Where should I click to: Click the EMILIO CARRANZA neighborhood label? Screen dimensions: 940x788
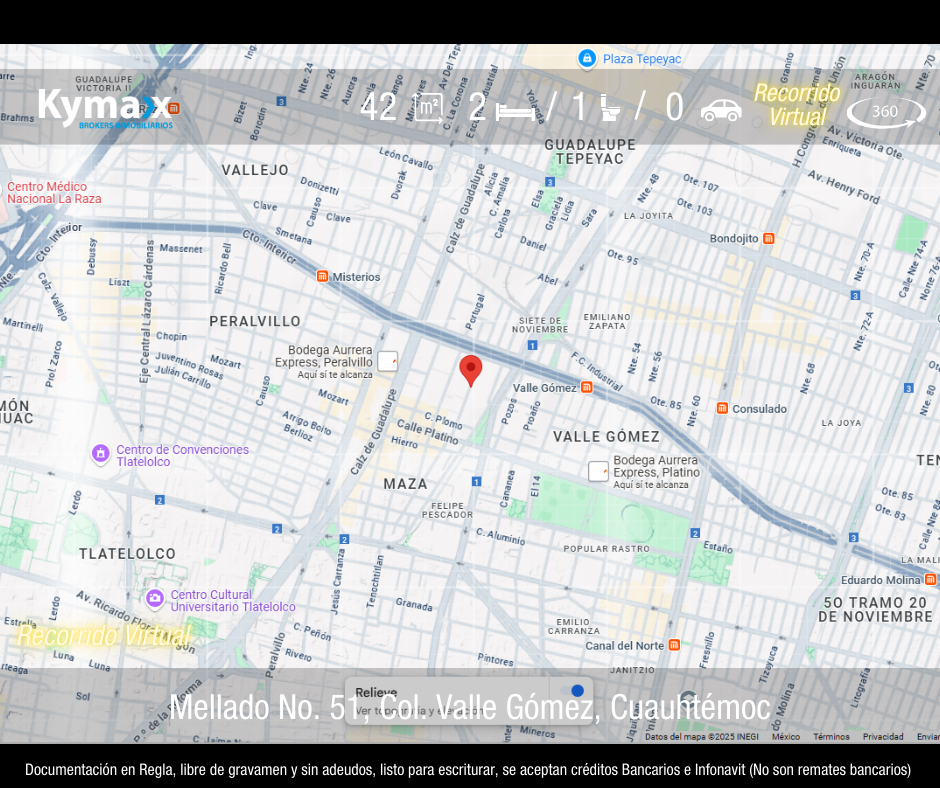coord(574,627)
